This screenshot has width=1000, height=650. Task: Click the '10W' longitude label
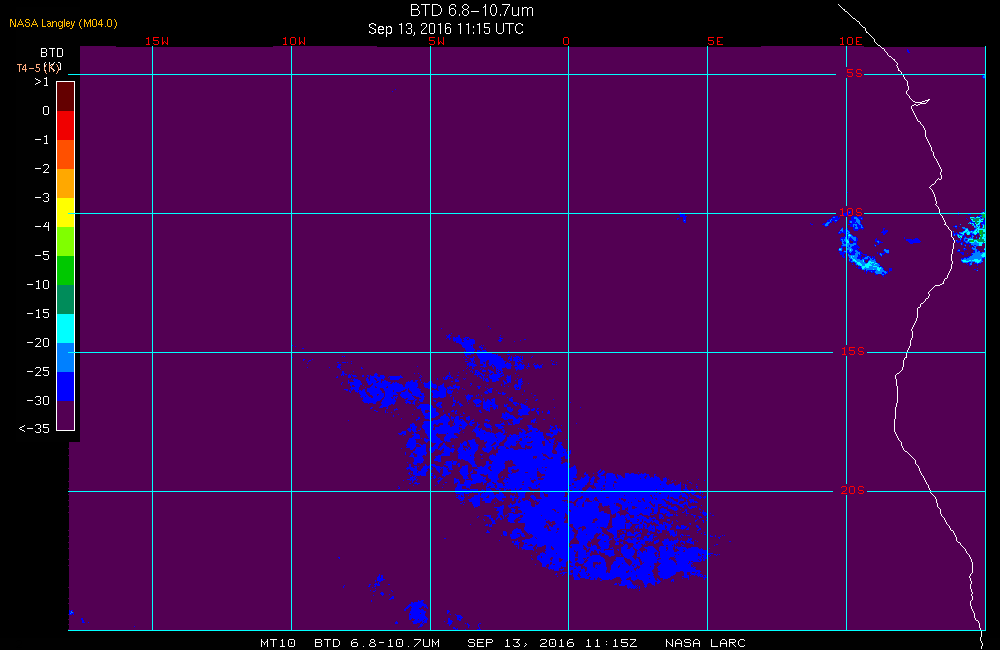click(x=293, y=41)
